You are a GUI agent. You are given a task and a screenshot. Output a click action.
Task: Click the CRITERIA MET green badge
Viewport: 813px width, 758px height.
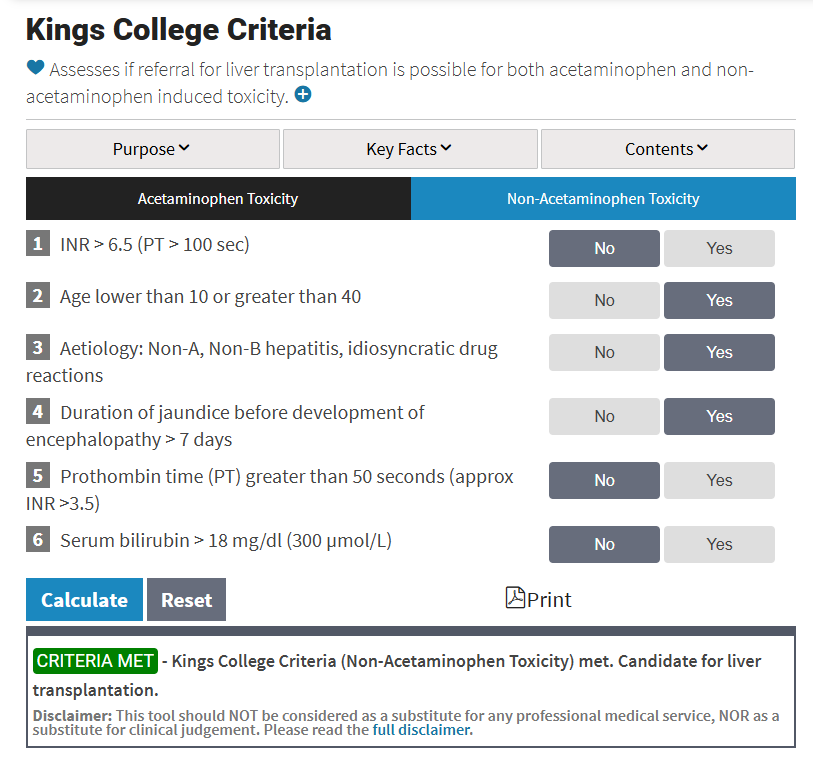[x=95, y=661]
